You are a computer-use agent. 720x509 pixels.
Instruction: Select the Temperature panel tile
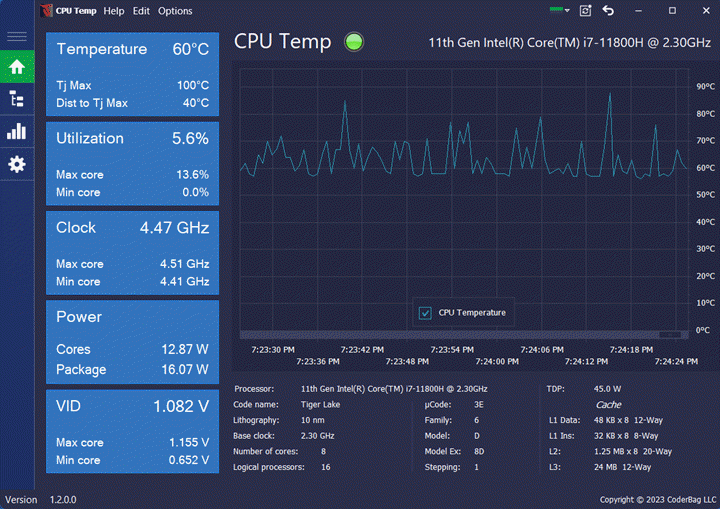[x=132, y=73]
